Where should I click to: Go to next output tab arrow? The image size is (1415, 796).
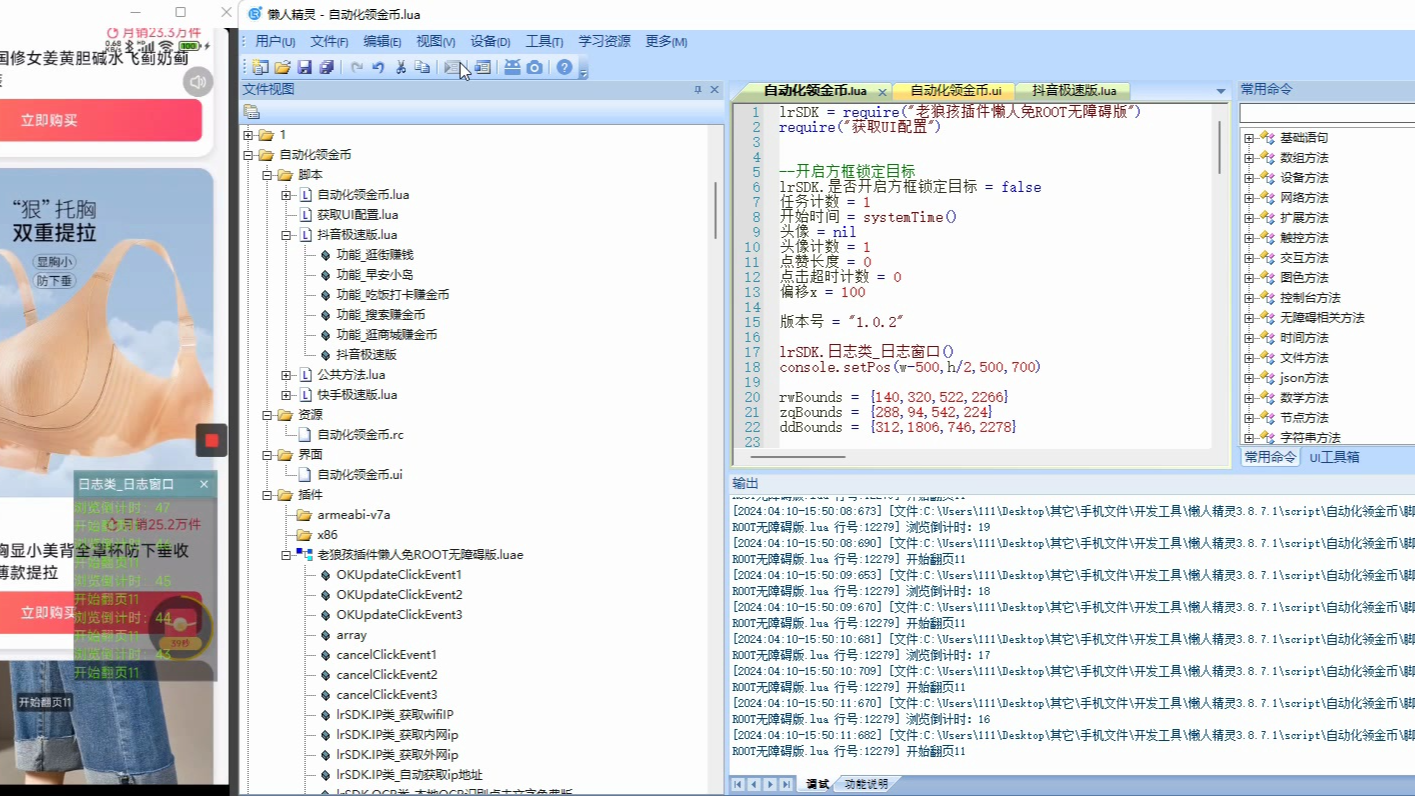(x=770, y=785)
